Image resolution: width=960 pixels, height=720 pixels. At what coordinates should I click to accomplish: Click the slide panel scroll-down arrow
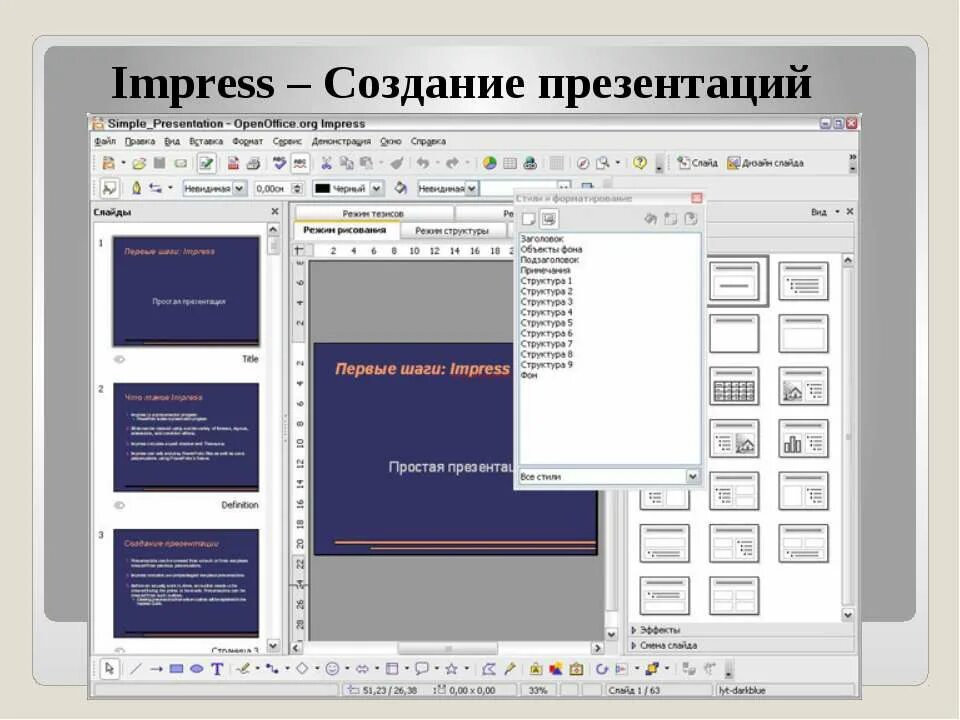[273, 646]
